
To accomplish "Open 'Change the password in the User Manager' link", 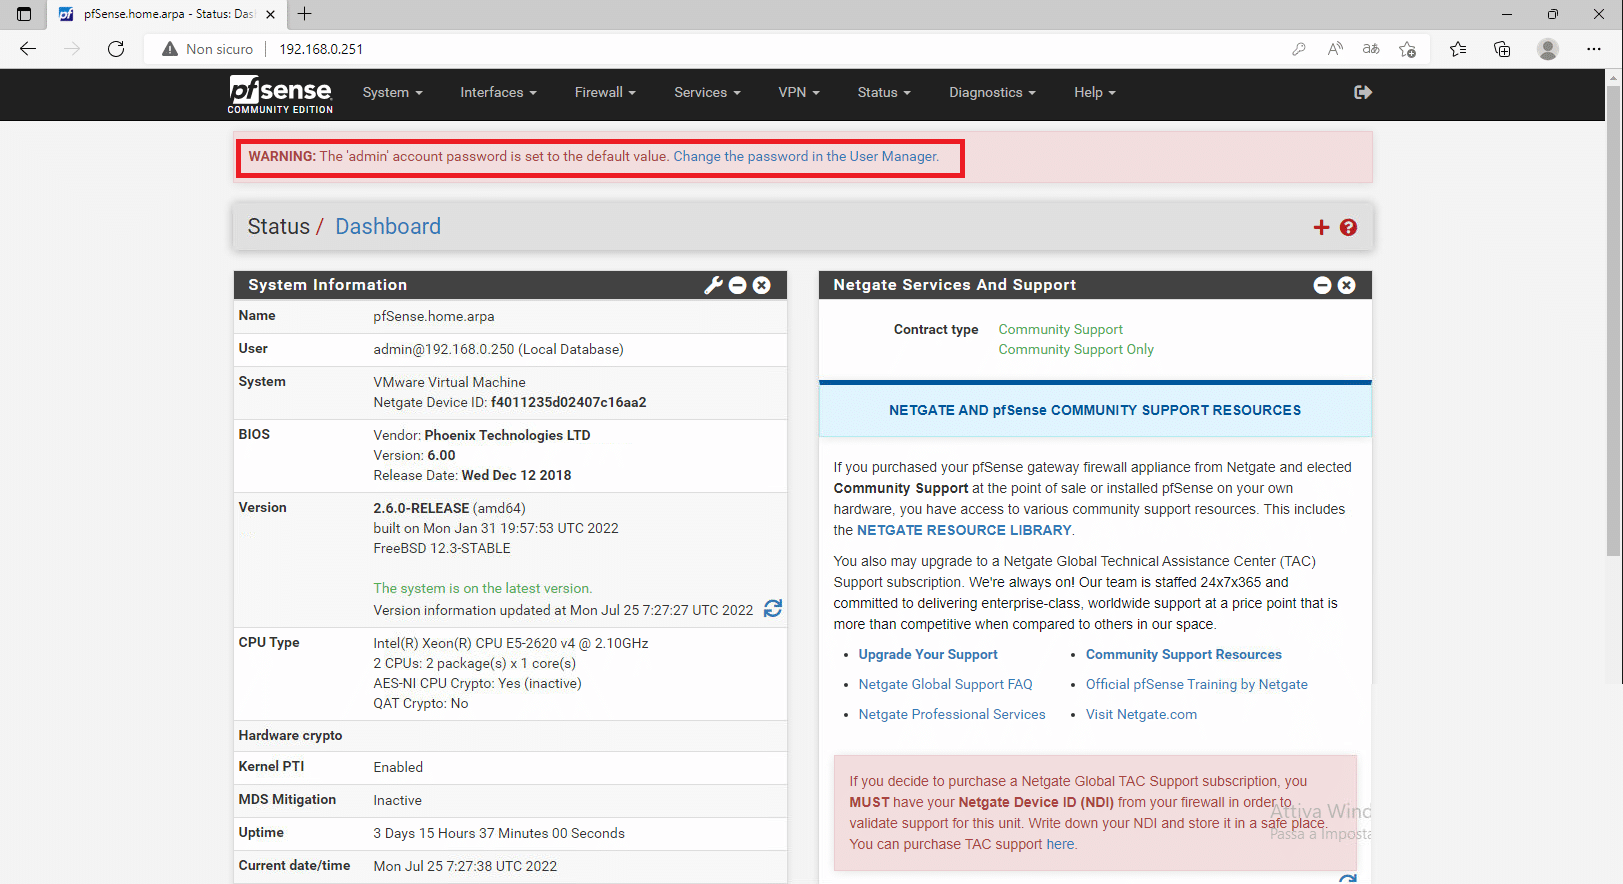I will tap(806, 157).
